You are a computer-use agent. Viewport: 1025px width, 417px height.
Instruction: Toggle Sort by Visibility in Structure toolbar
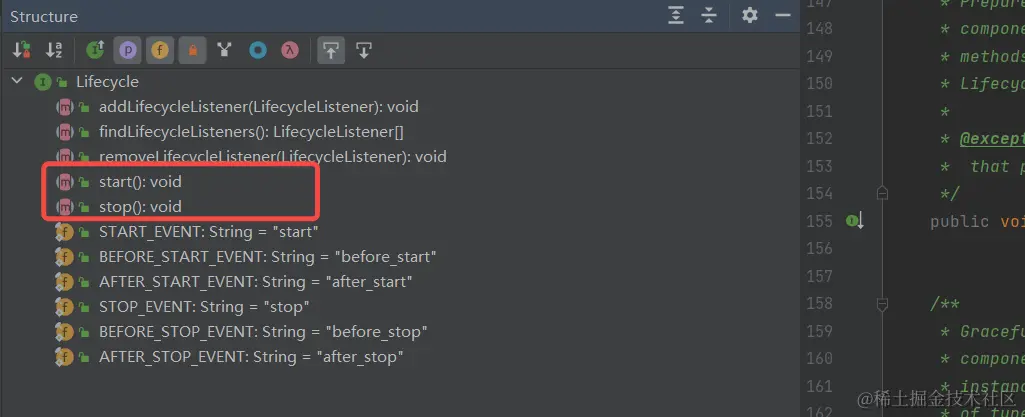pyautogui.click(x=21, y=50)
